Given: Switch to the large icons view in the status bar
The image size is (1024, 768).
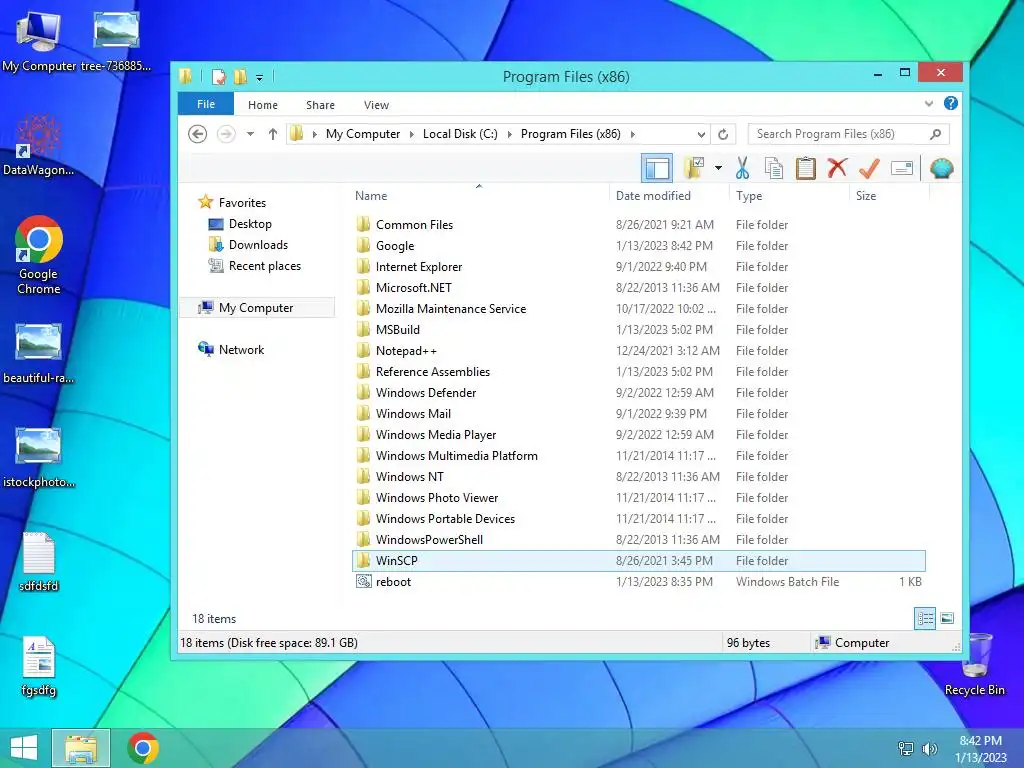Looking at the screenshot, I should [x=947, y=618].
